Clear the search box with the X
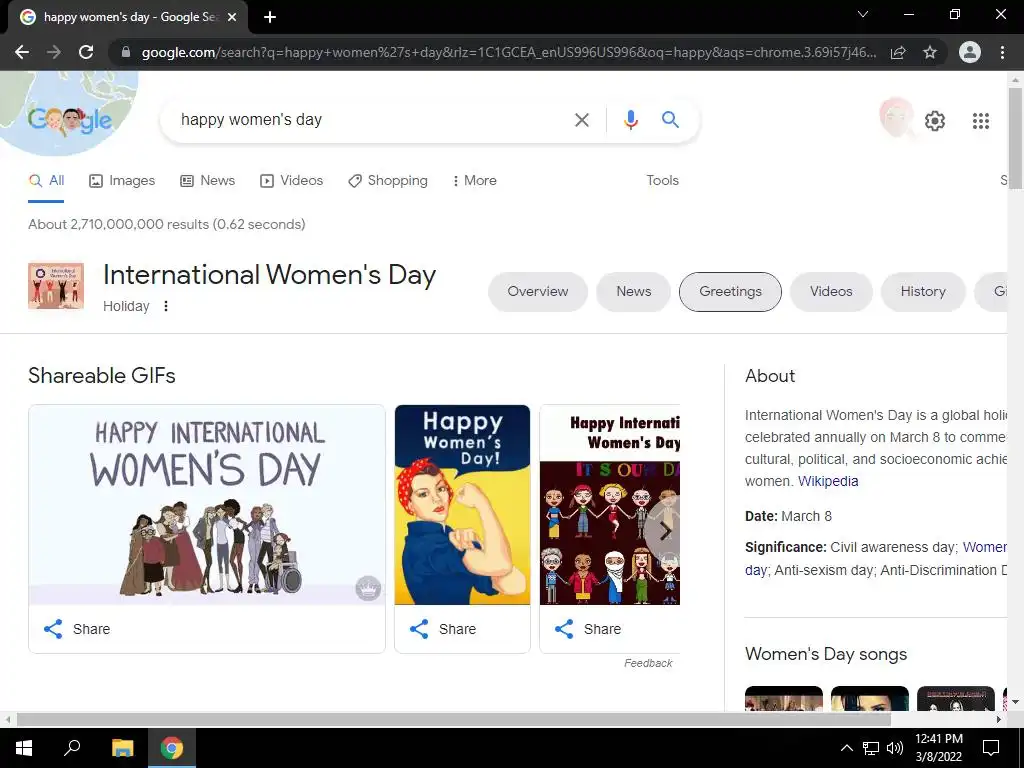This screenshot has height=768, width=1024. coord(581,120)
